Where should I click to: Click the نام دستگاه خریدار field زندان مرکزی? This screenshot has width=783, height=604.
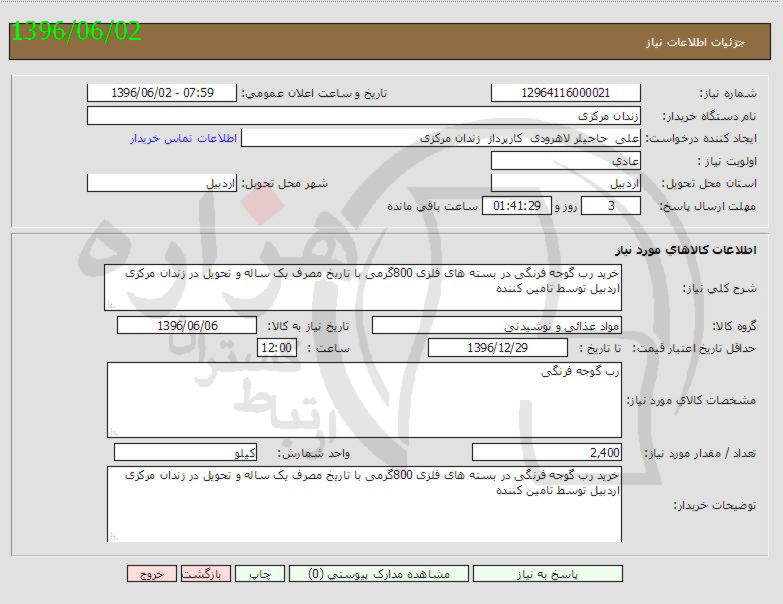[364, 115]
